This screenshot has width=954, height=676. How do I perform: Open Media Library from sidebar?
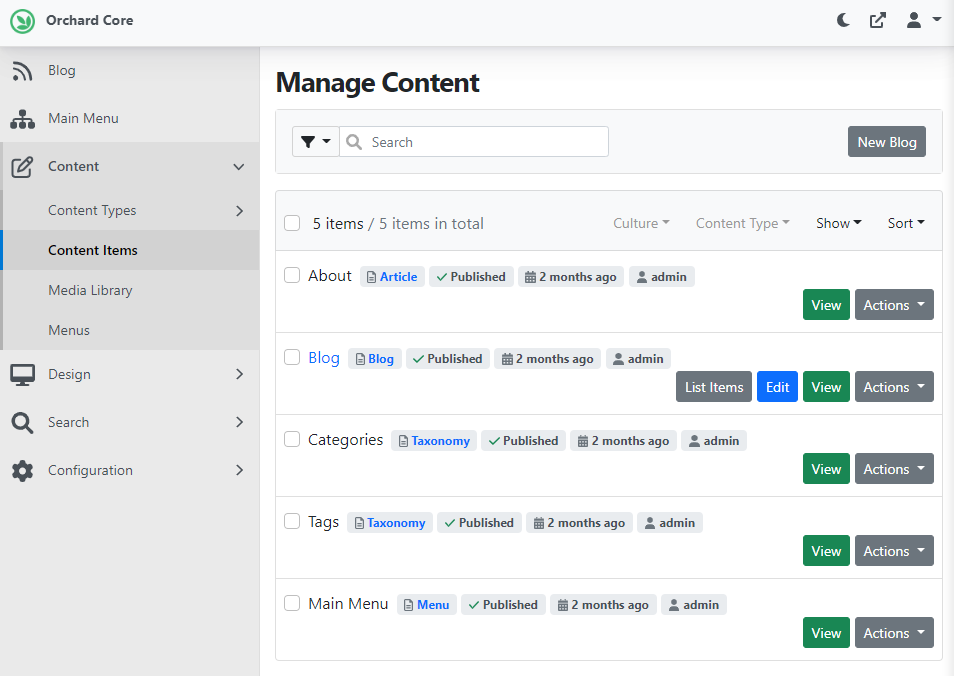tap(130, 290)
